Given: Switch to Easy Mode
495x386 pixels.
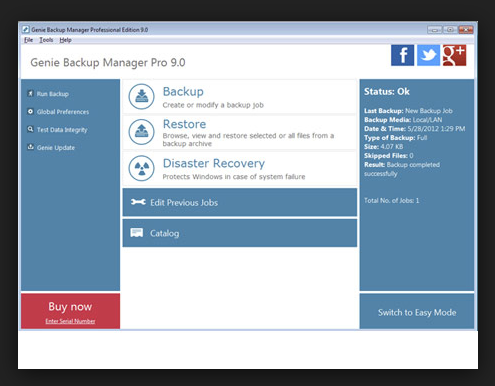Looking at the screenshot, I should click(417, 311).
